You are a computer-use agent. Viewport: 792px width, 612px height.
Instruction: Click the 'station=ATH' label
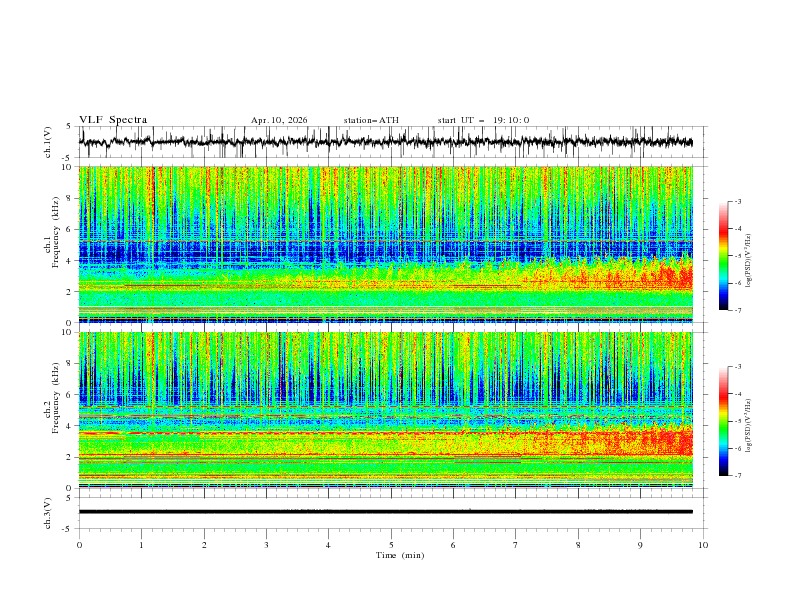[x=371, y=120]
